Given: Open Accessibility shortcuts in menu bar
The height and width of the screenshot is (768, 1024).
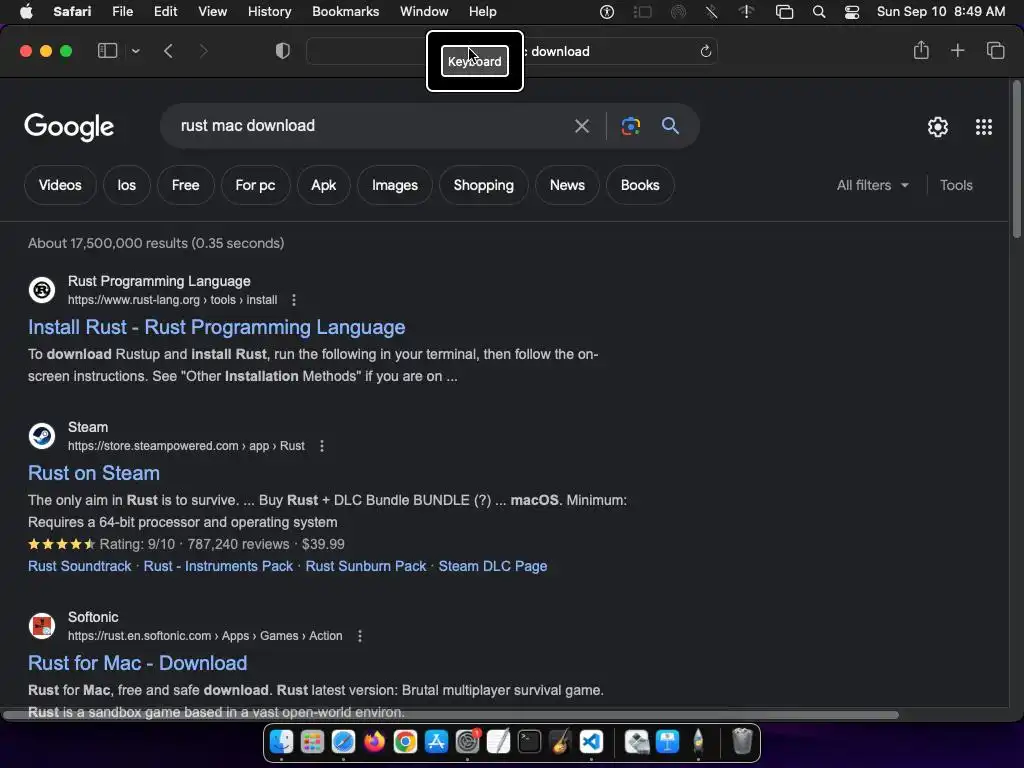Looking at the screenshot, I should (x=607, y=12).
